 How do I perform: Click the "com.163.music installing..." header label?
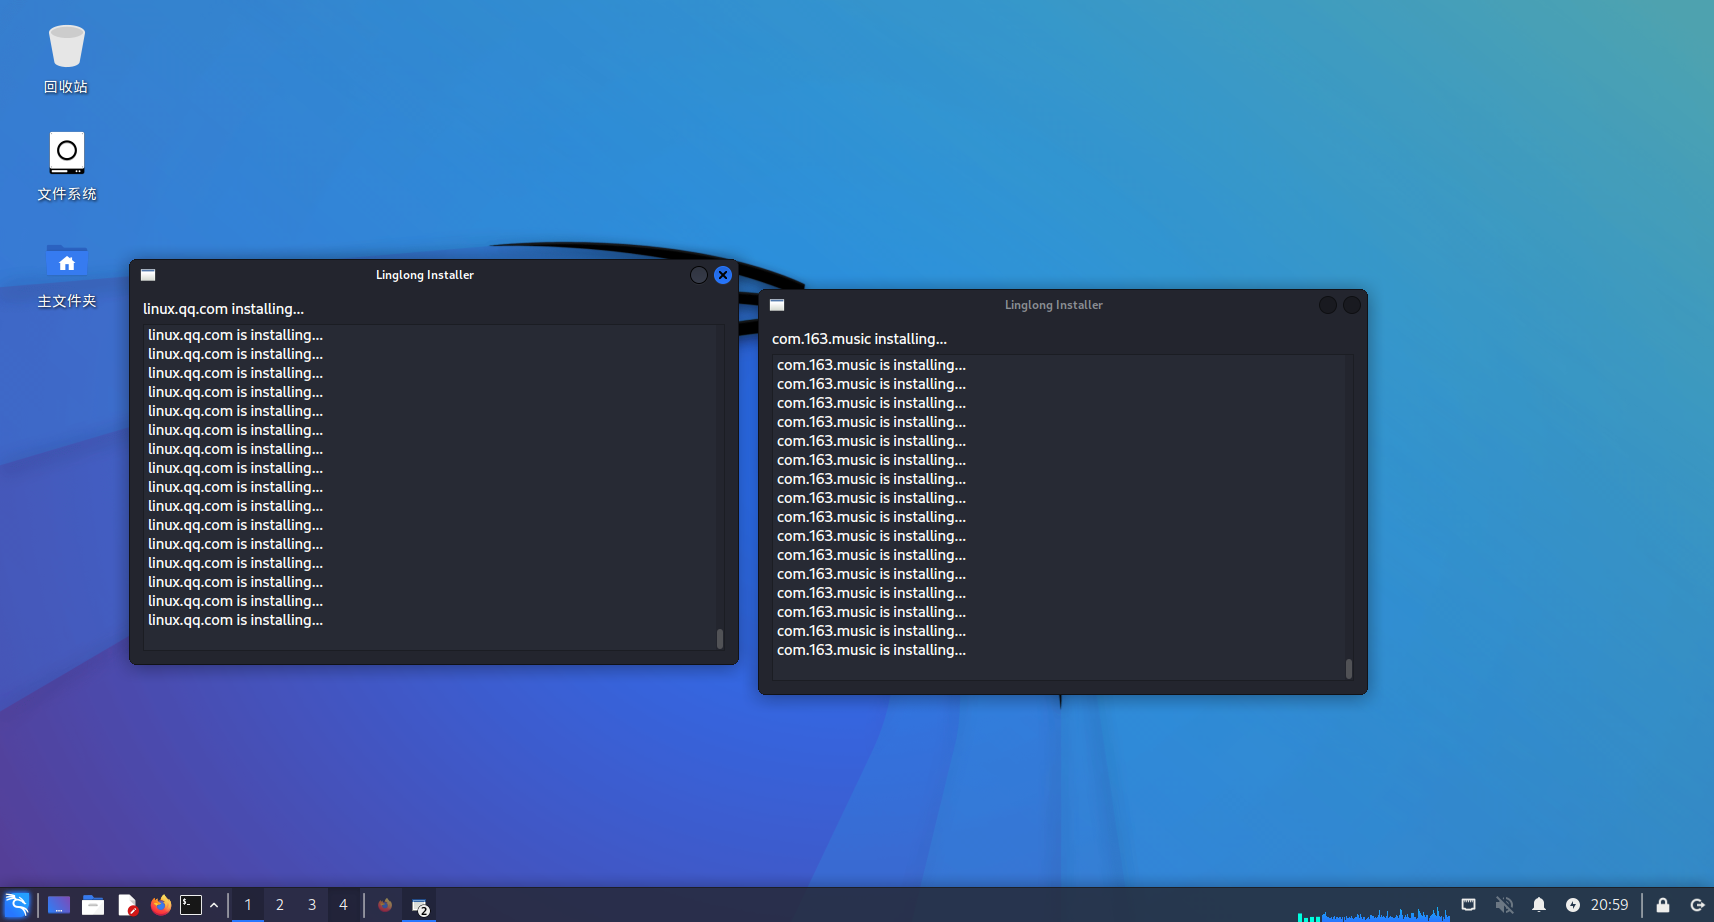(x=859, y=339)
